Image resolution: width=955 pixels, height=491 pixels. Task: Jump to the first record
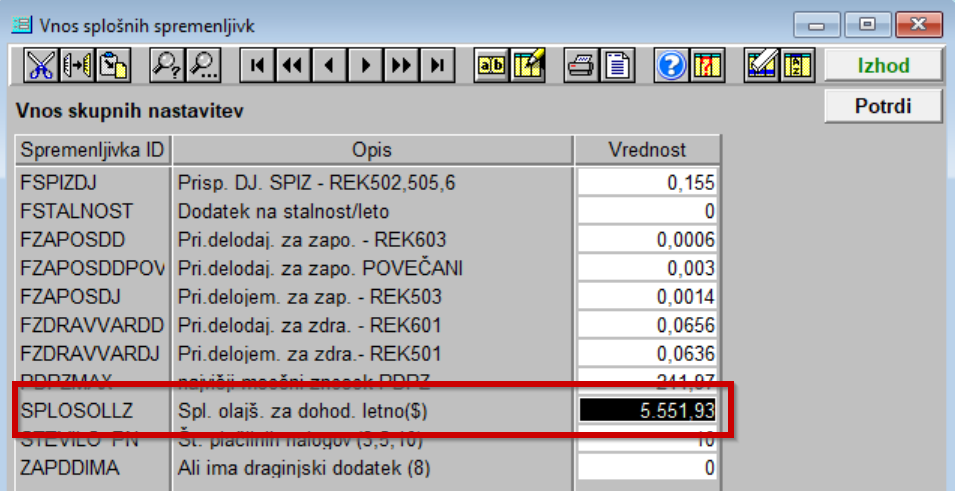(x=257, y=66)
